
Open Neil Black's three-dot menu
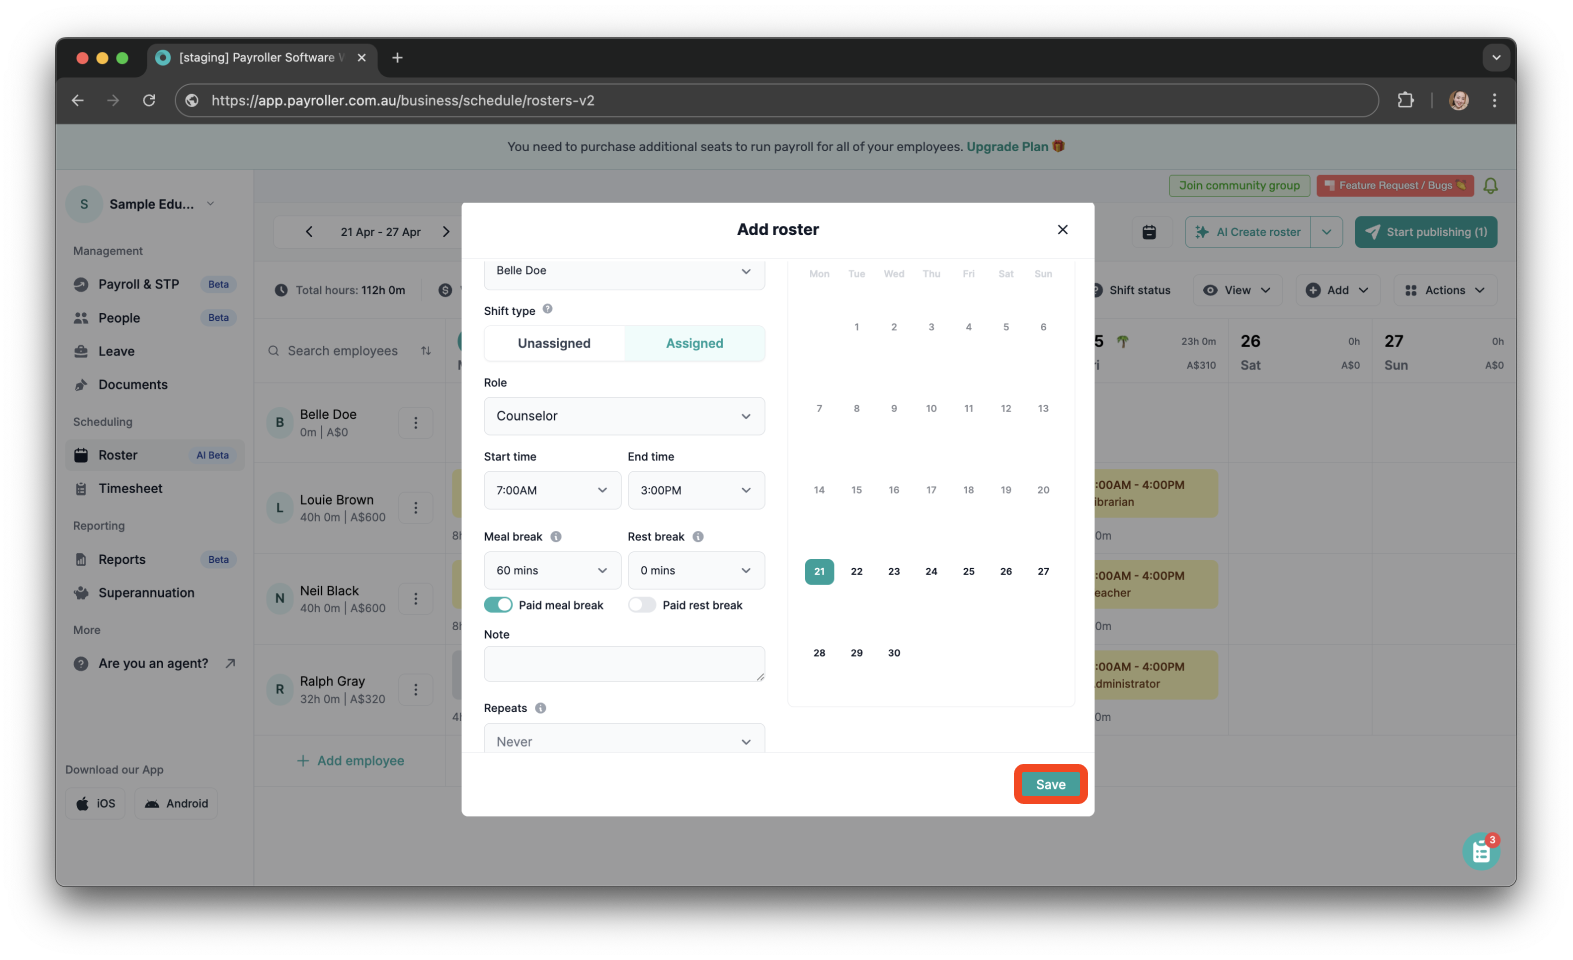416,599
